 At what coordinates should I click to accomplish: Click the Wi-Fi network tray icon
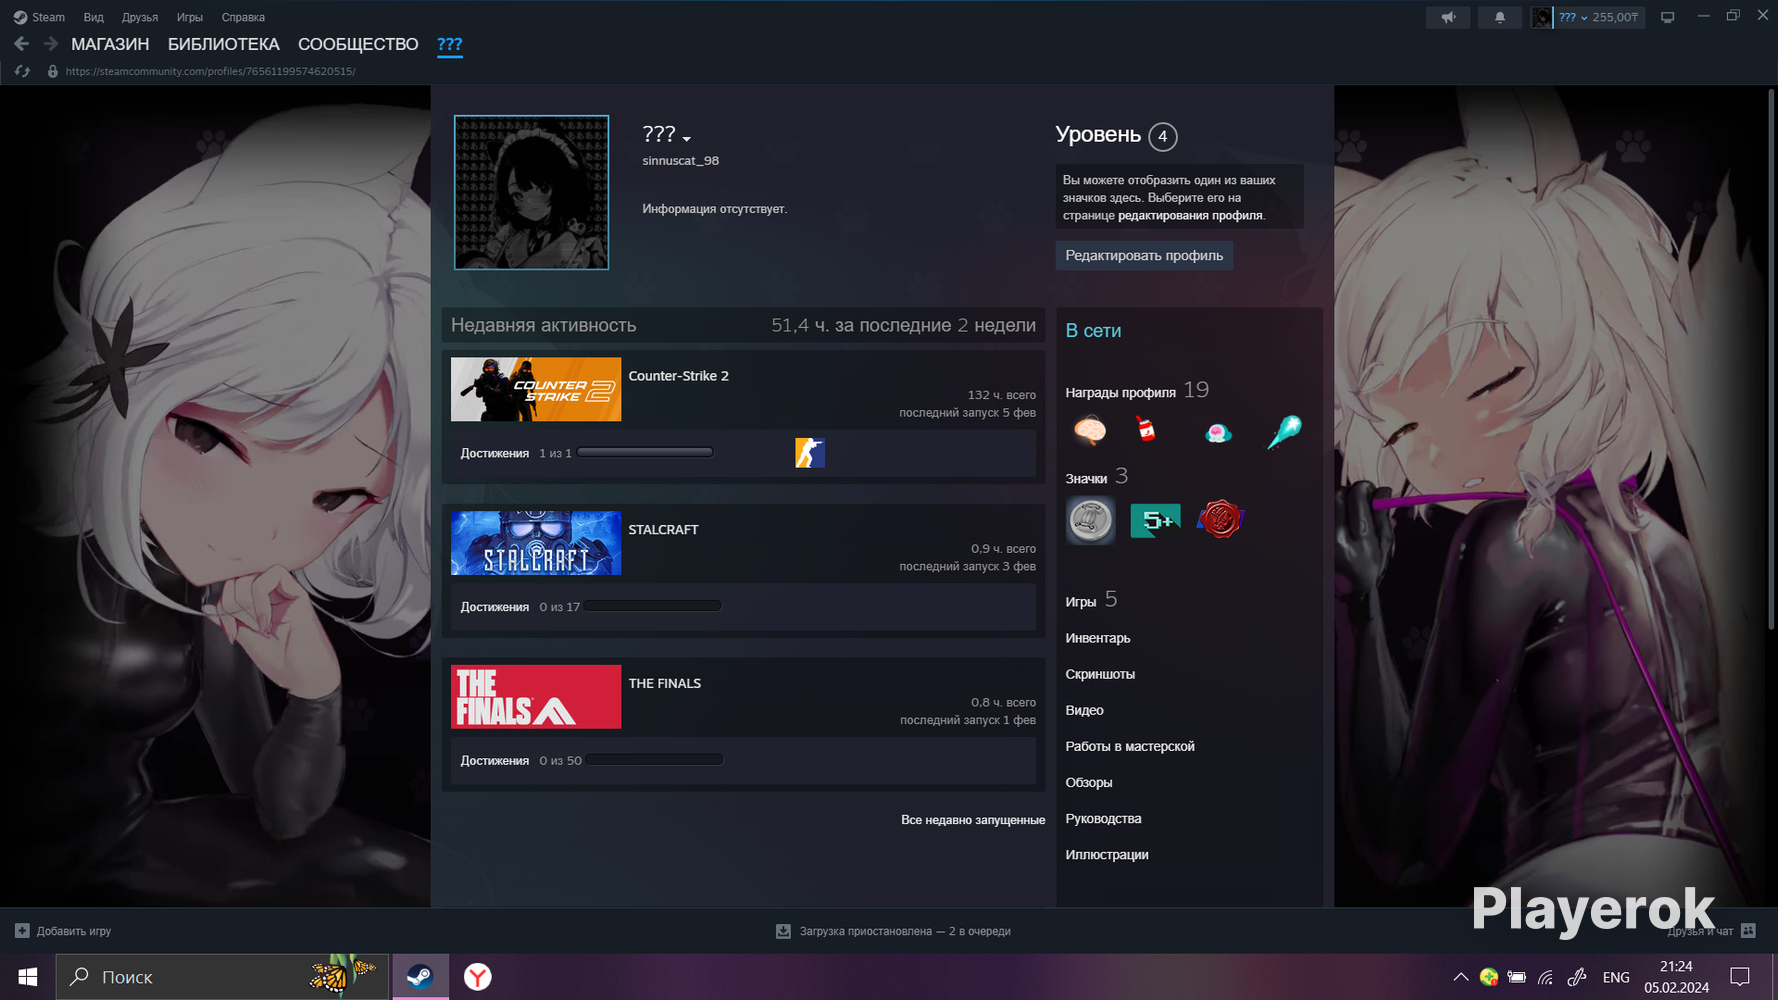tap(1546, 977)
